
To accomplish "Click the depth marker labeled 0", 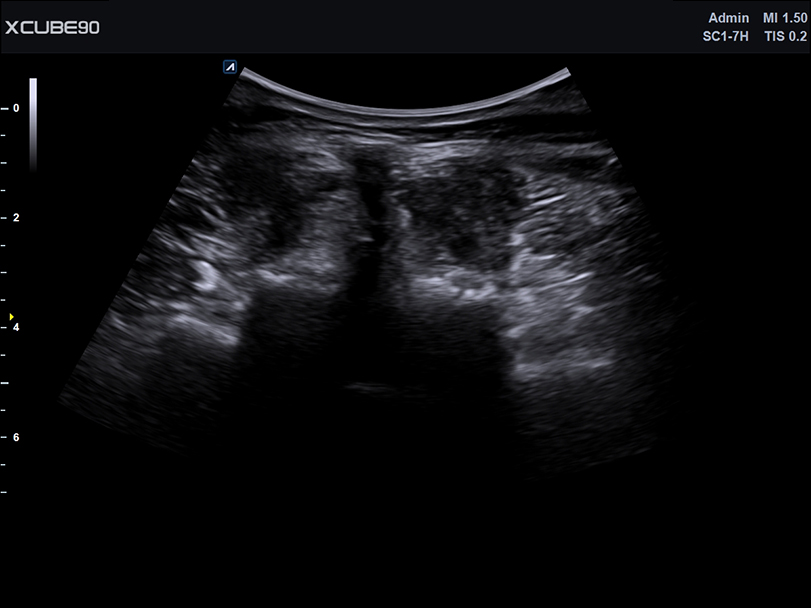I will [x=16, y=105].
